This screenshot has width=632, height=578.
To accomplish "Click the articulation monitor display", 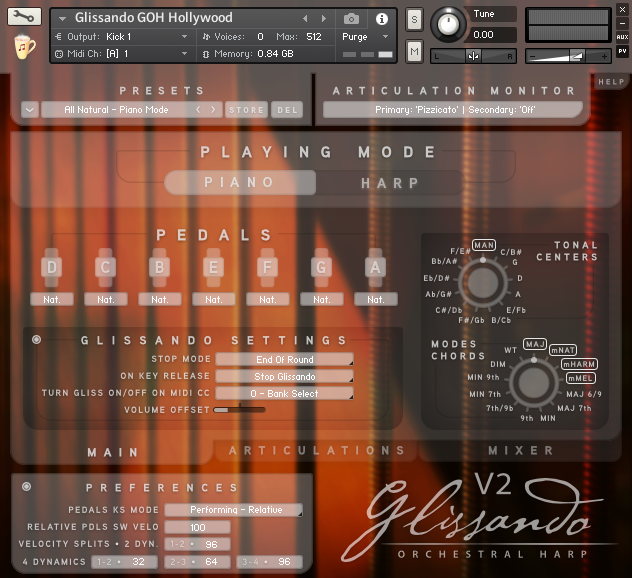I will [x=453, y=110].
